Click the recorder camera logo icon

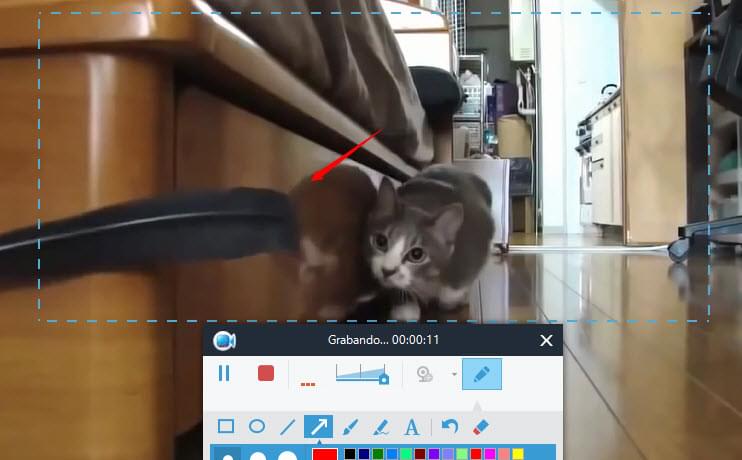[x=224, y=340]
